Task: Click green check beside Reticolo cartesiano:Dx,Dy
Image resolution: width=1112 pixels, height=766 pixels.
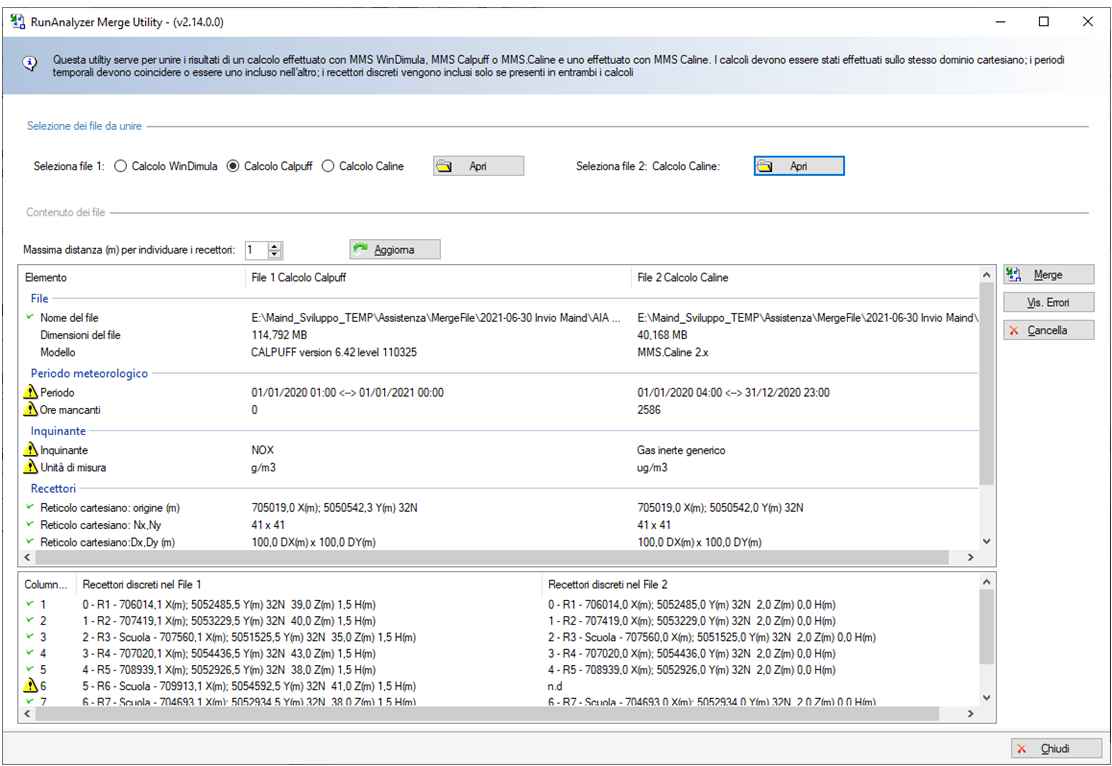Action: (x=30, y=540)
